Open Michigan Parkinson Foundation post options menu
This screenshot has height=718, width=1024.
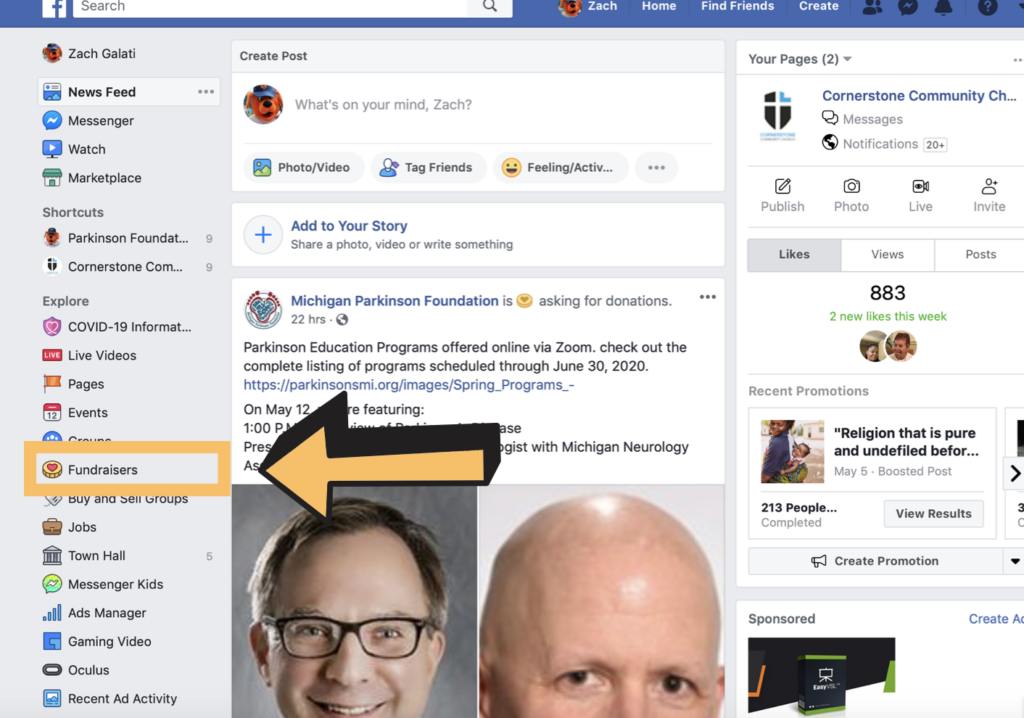coord(708,297)
